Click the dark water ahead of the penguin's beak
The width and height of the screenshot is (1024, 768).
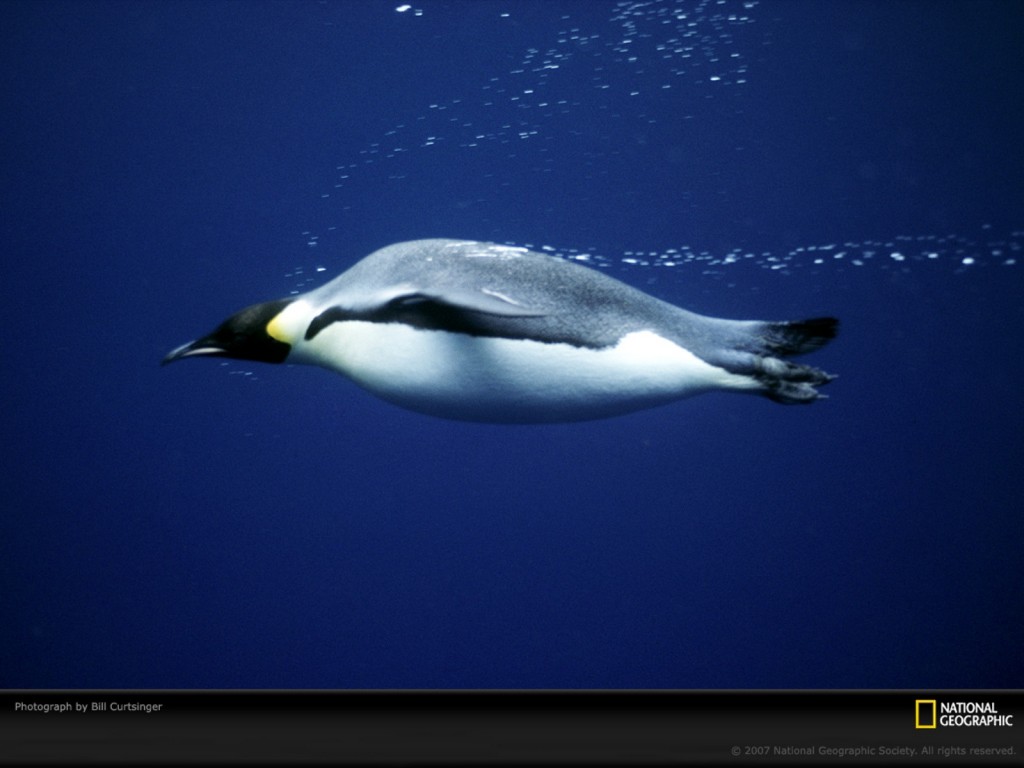(x=80, y=355)
